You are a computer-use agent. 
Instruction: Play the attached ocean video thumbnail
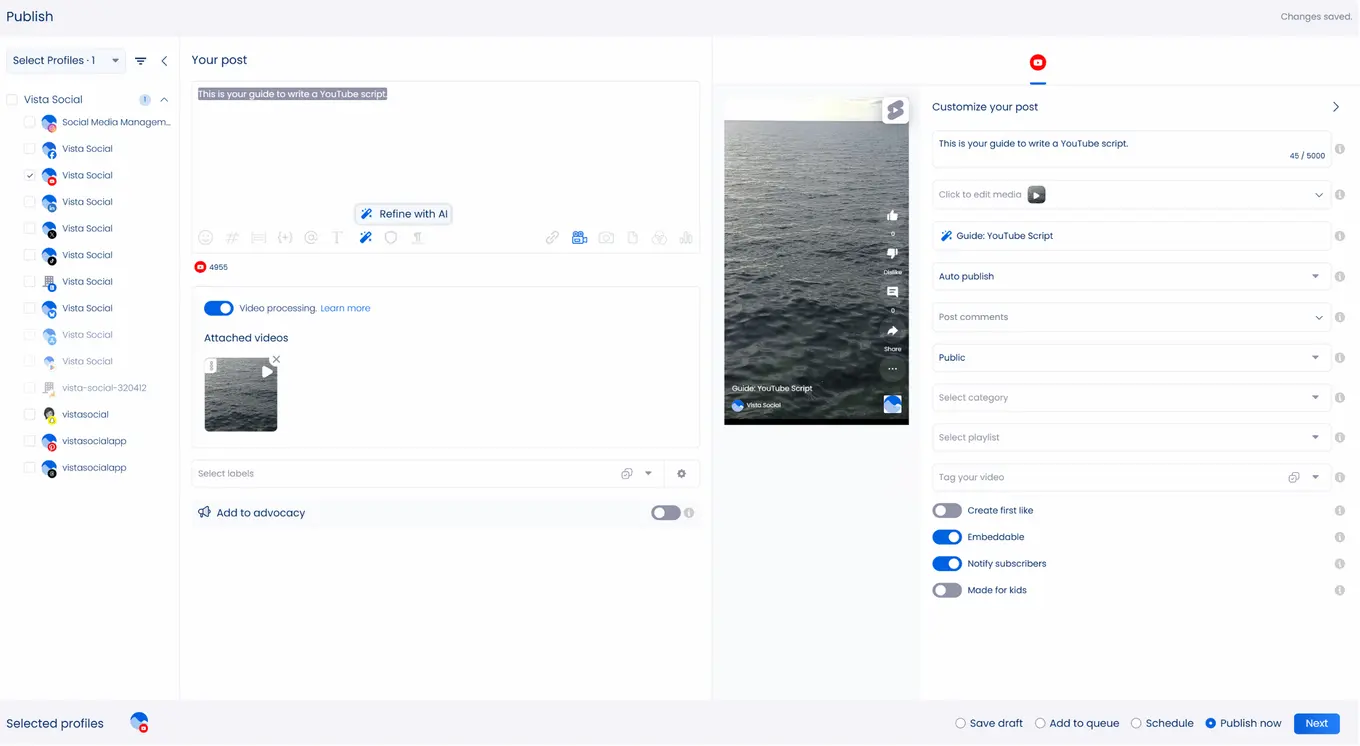pos(266,372)
